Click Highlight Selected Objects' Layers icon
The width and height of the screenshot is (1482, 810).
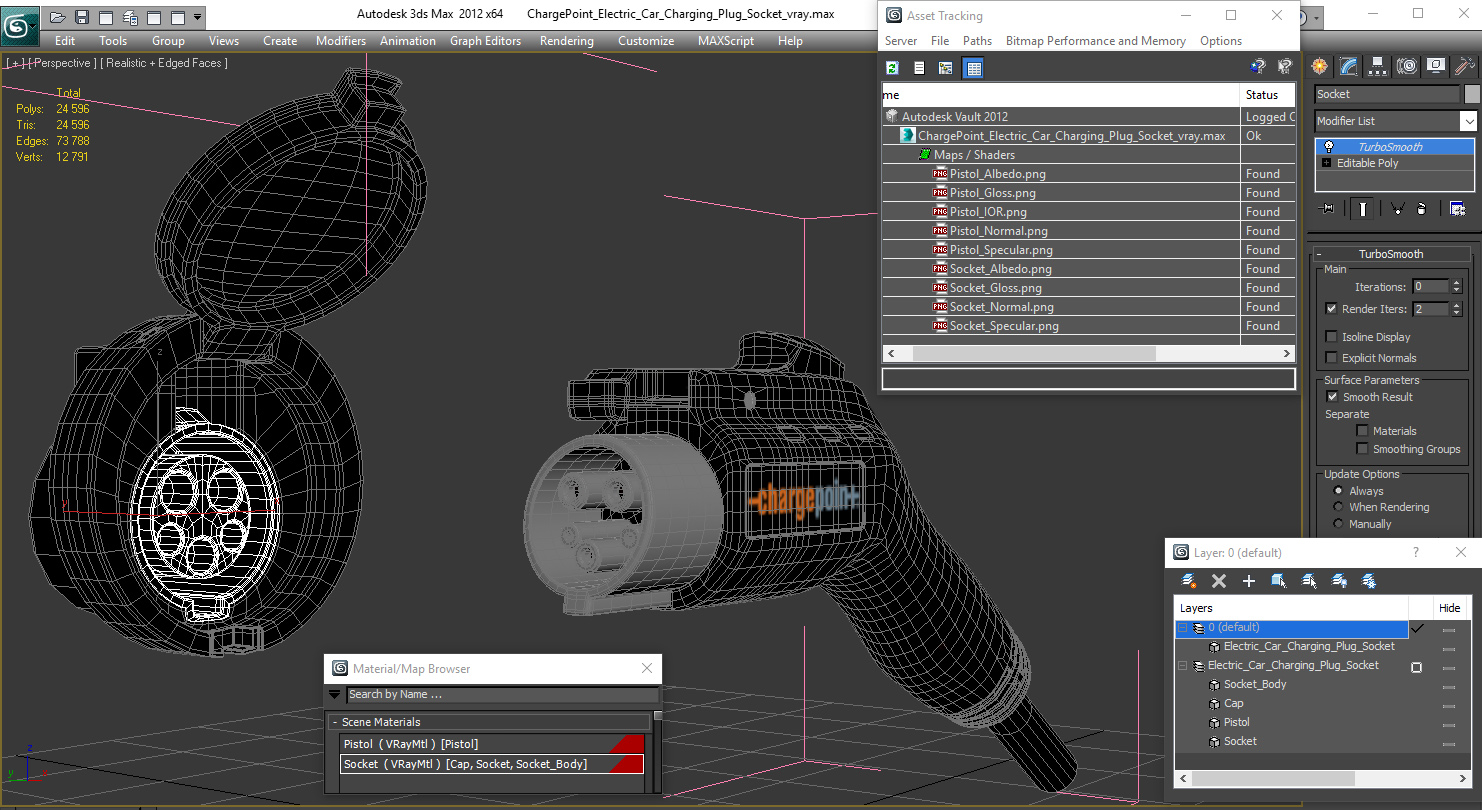click(x=1309, y=581)
